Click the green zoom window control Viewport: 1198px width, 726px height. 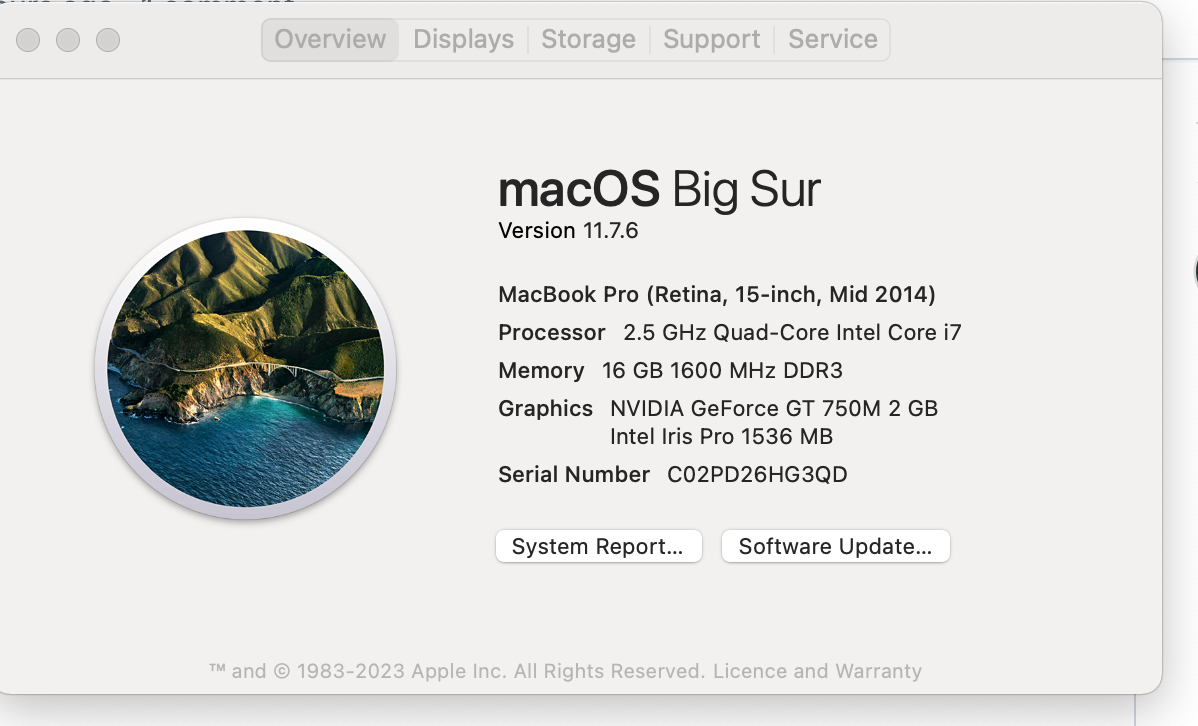(106, 40)
